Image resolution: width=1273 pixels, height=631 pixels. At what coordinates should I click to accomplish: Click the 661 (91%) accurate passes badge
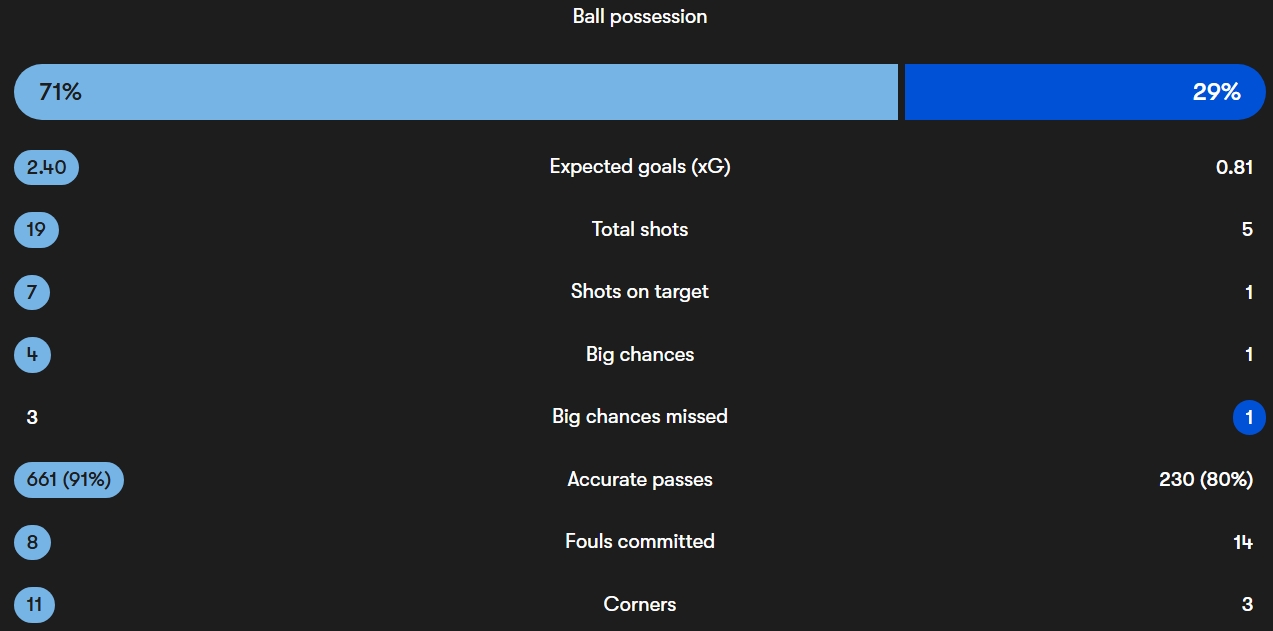pyautogui.click(x=69, y=480)
